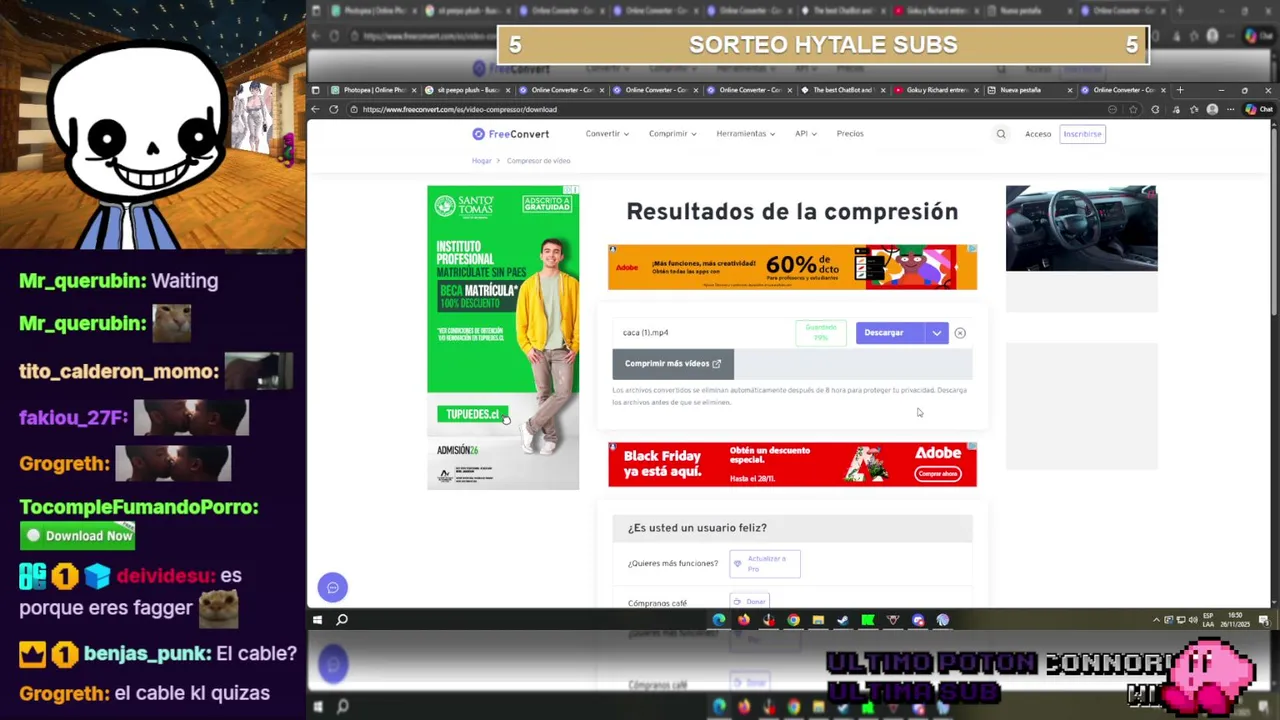Open the Copilot Chat button
The height and width of the screenshot is (720, 1280).
[1258, 110]
